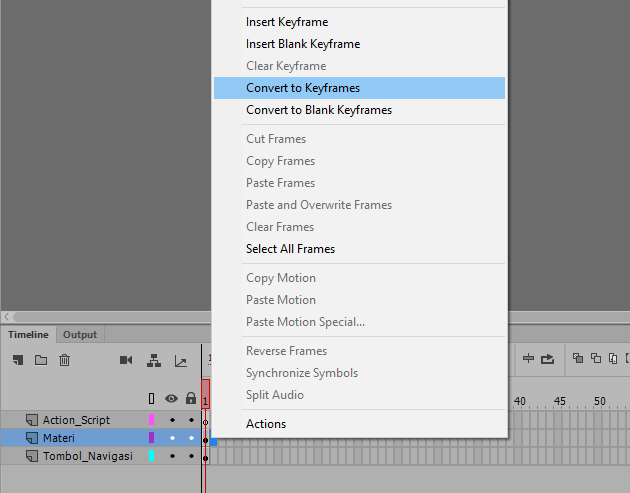
Task: Choose Insert Keyframe from context menu
Action: point(359,22)
